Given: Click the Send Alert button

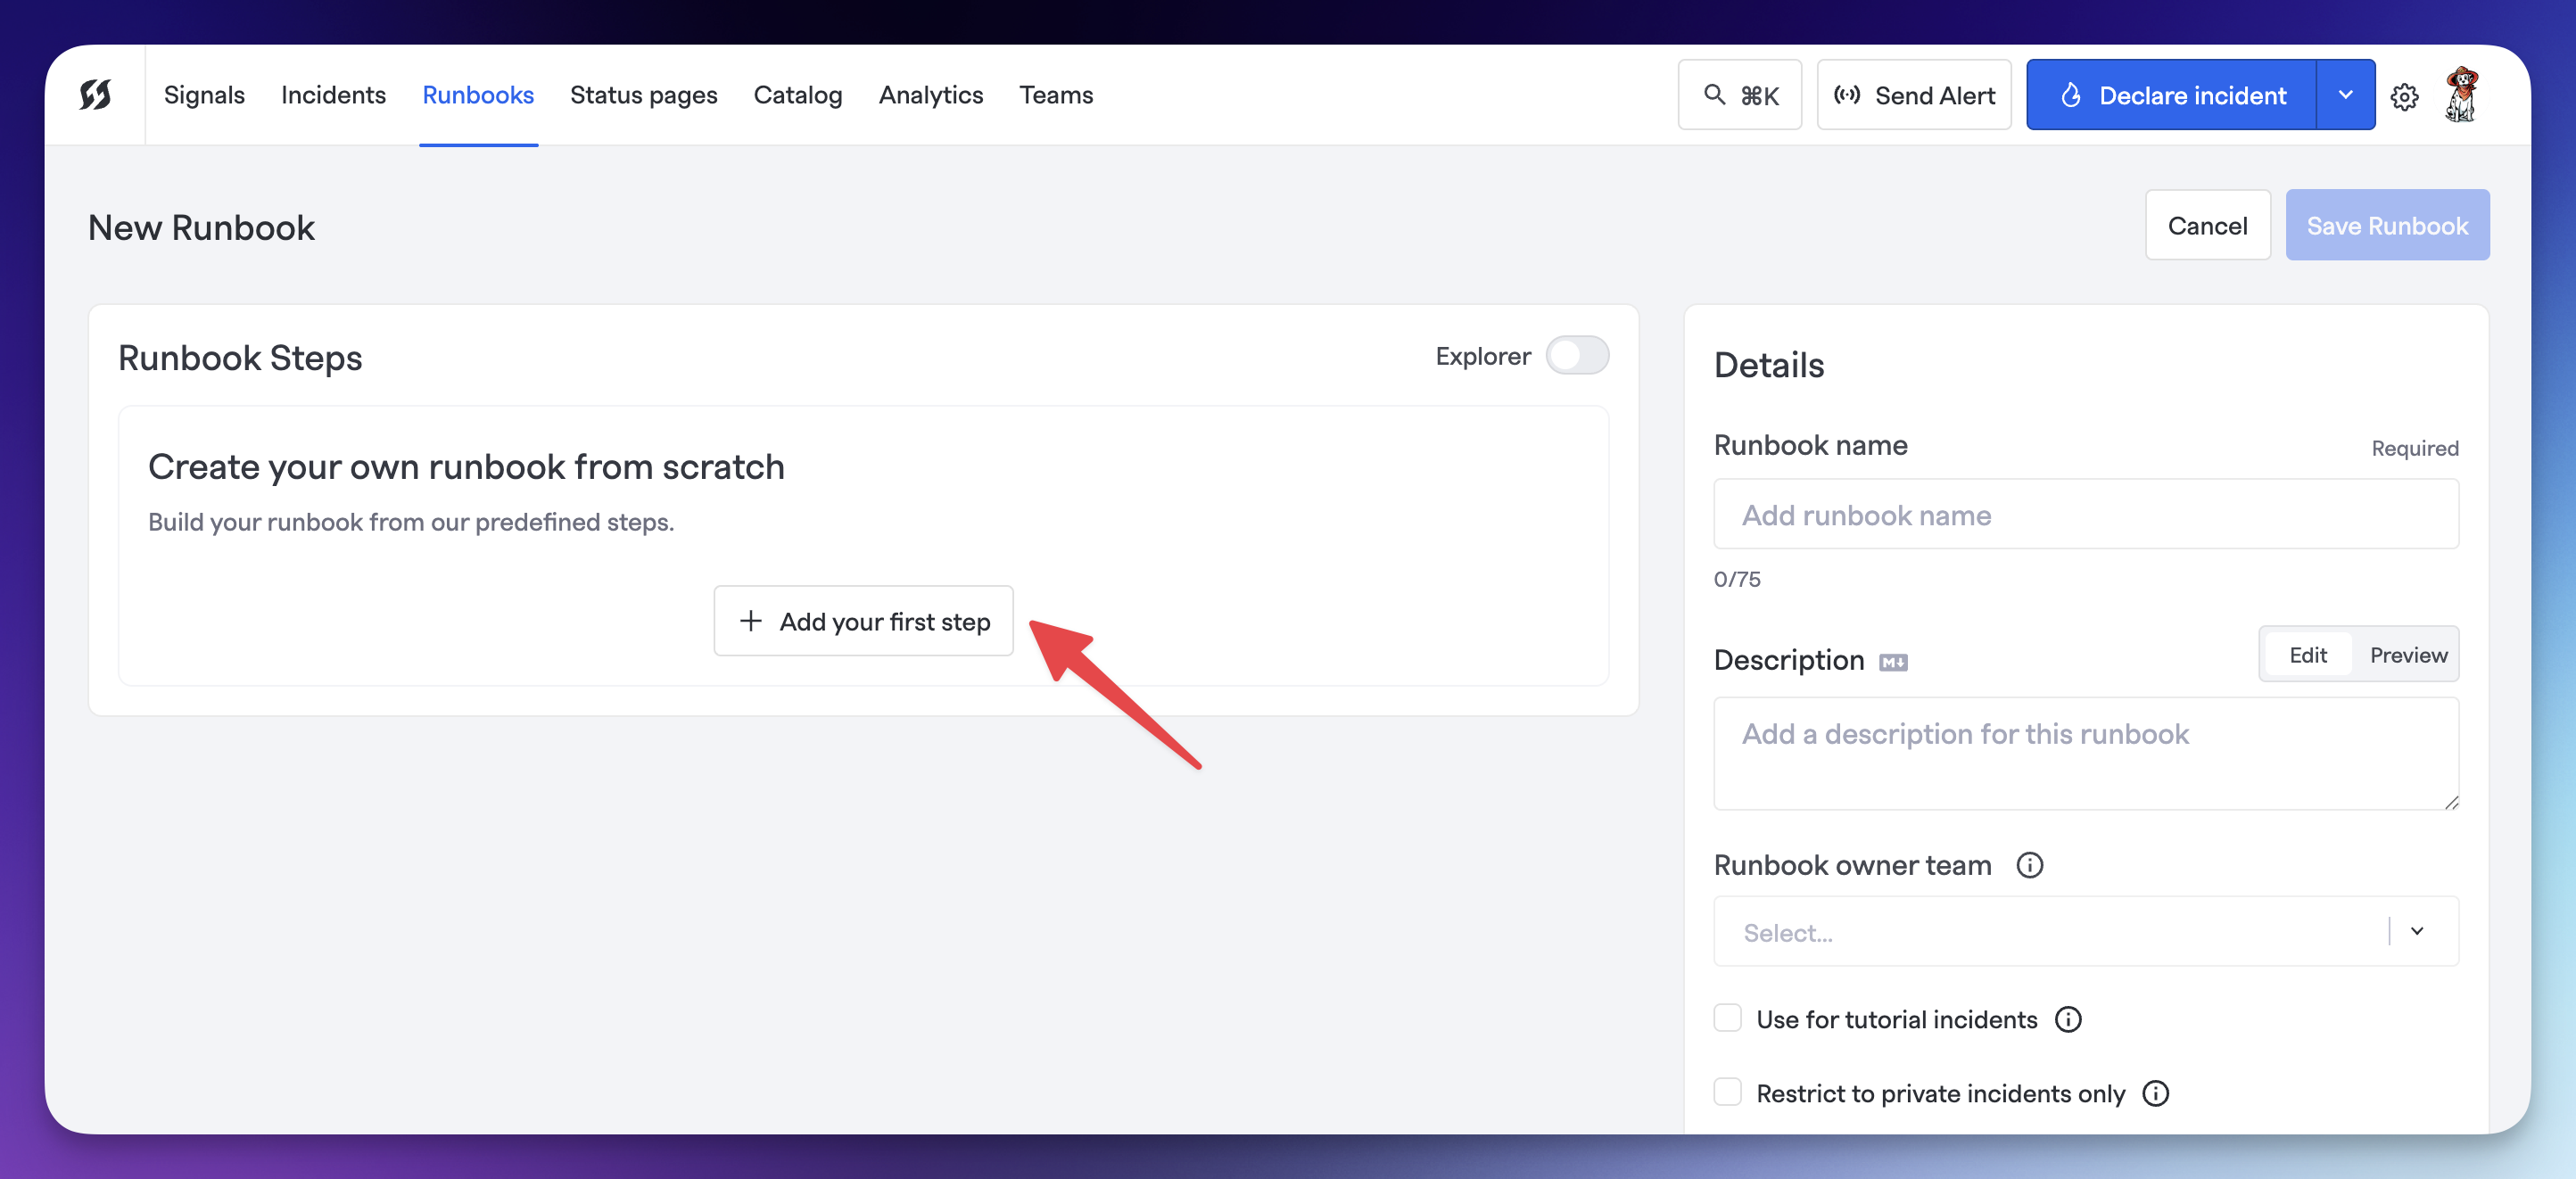Looking at the screenshot, I should (1913, 95).
